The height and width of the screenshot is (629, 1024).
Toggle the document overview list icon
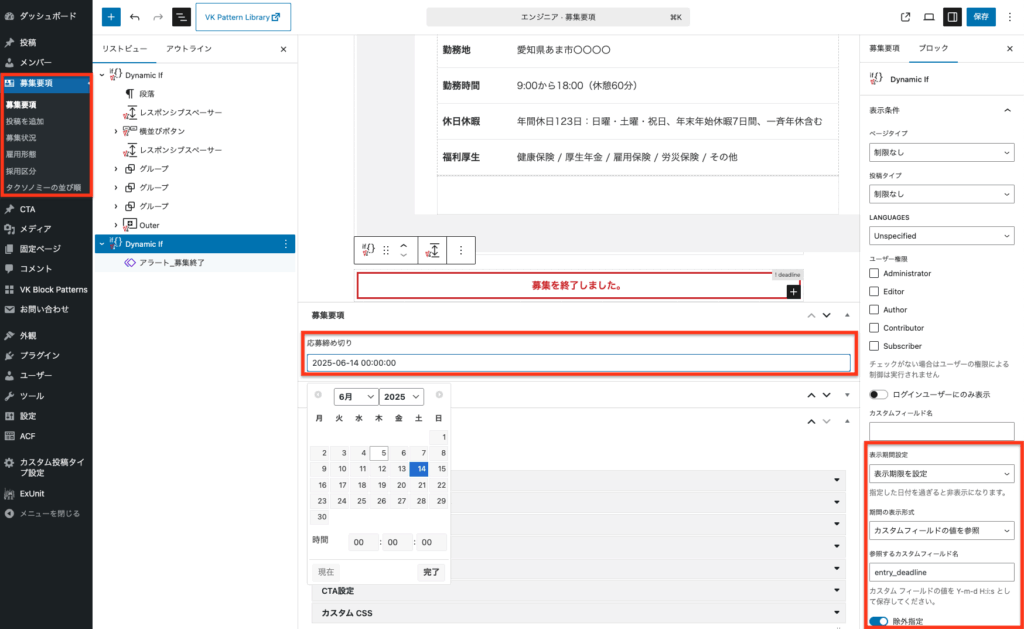(181, 17)
